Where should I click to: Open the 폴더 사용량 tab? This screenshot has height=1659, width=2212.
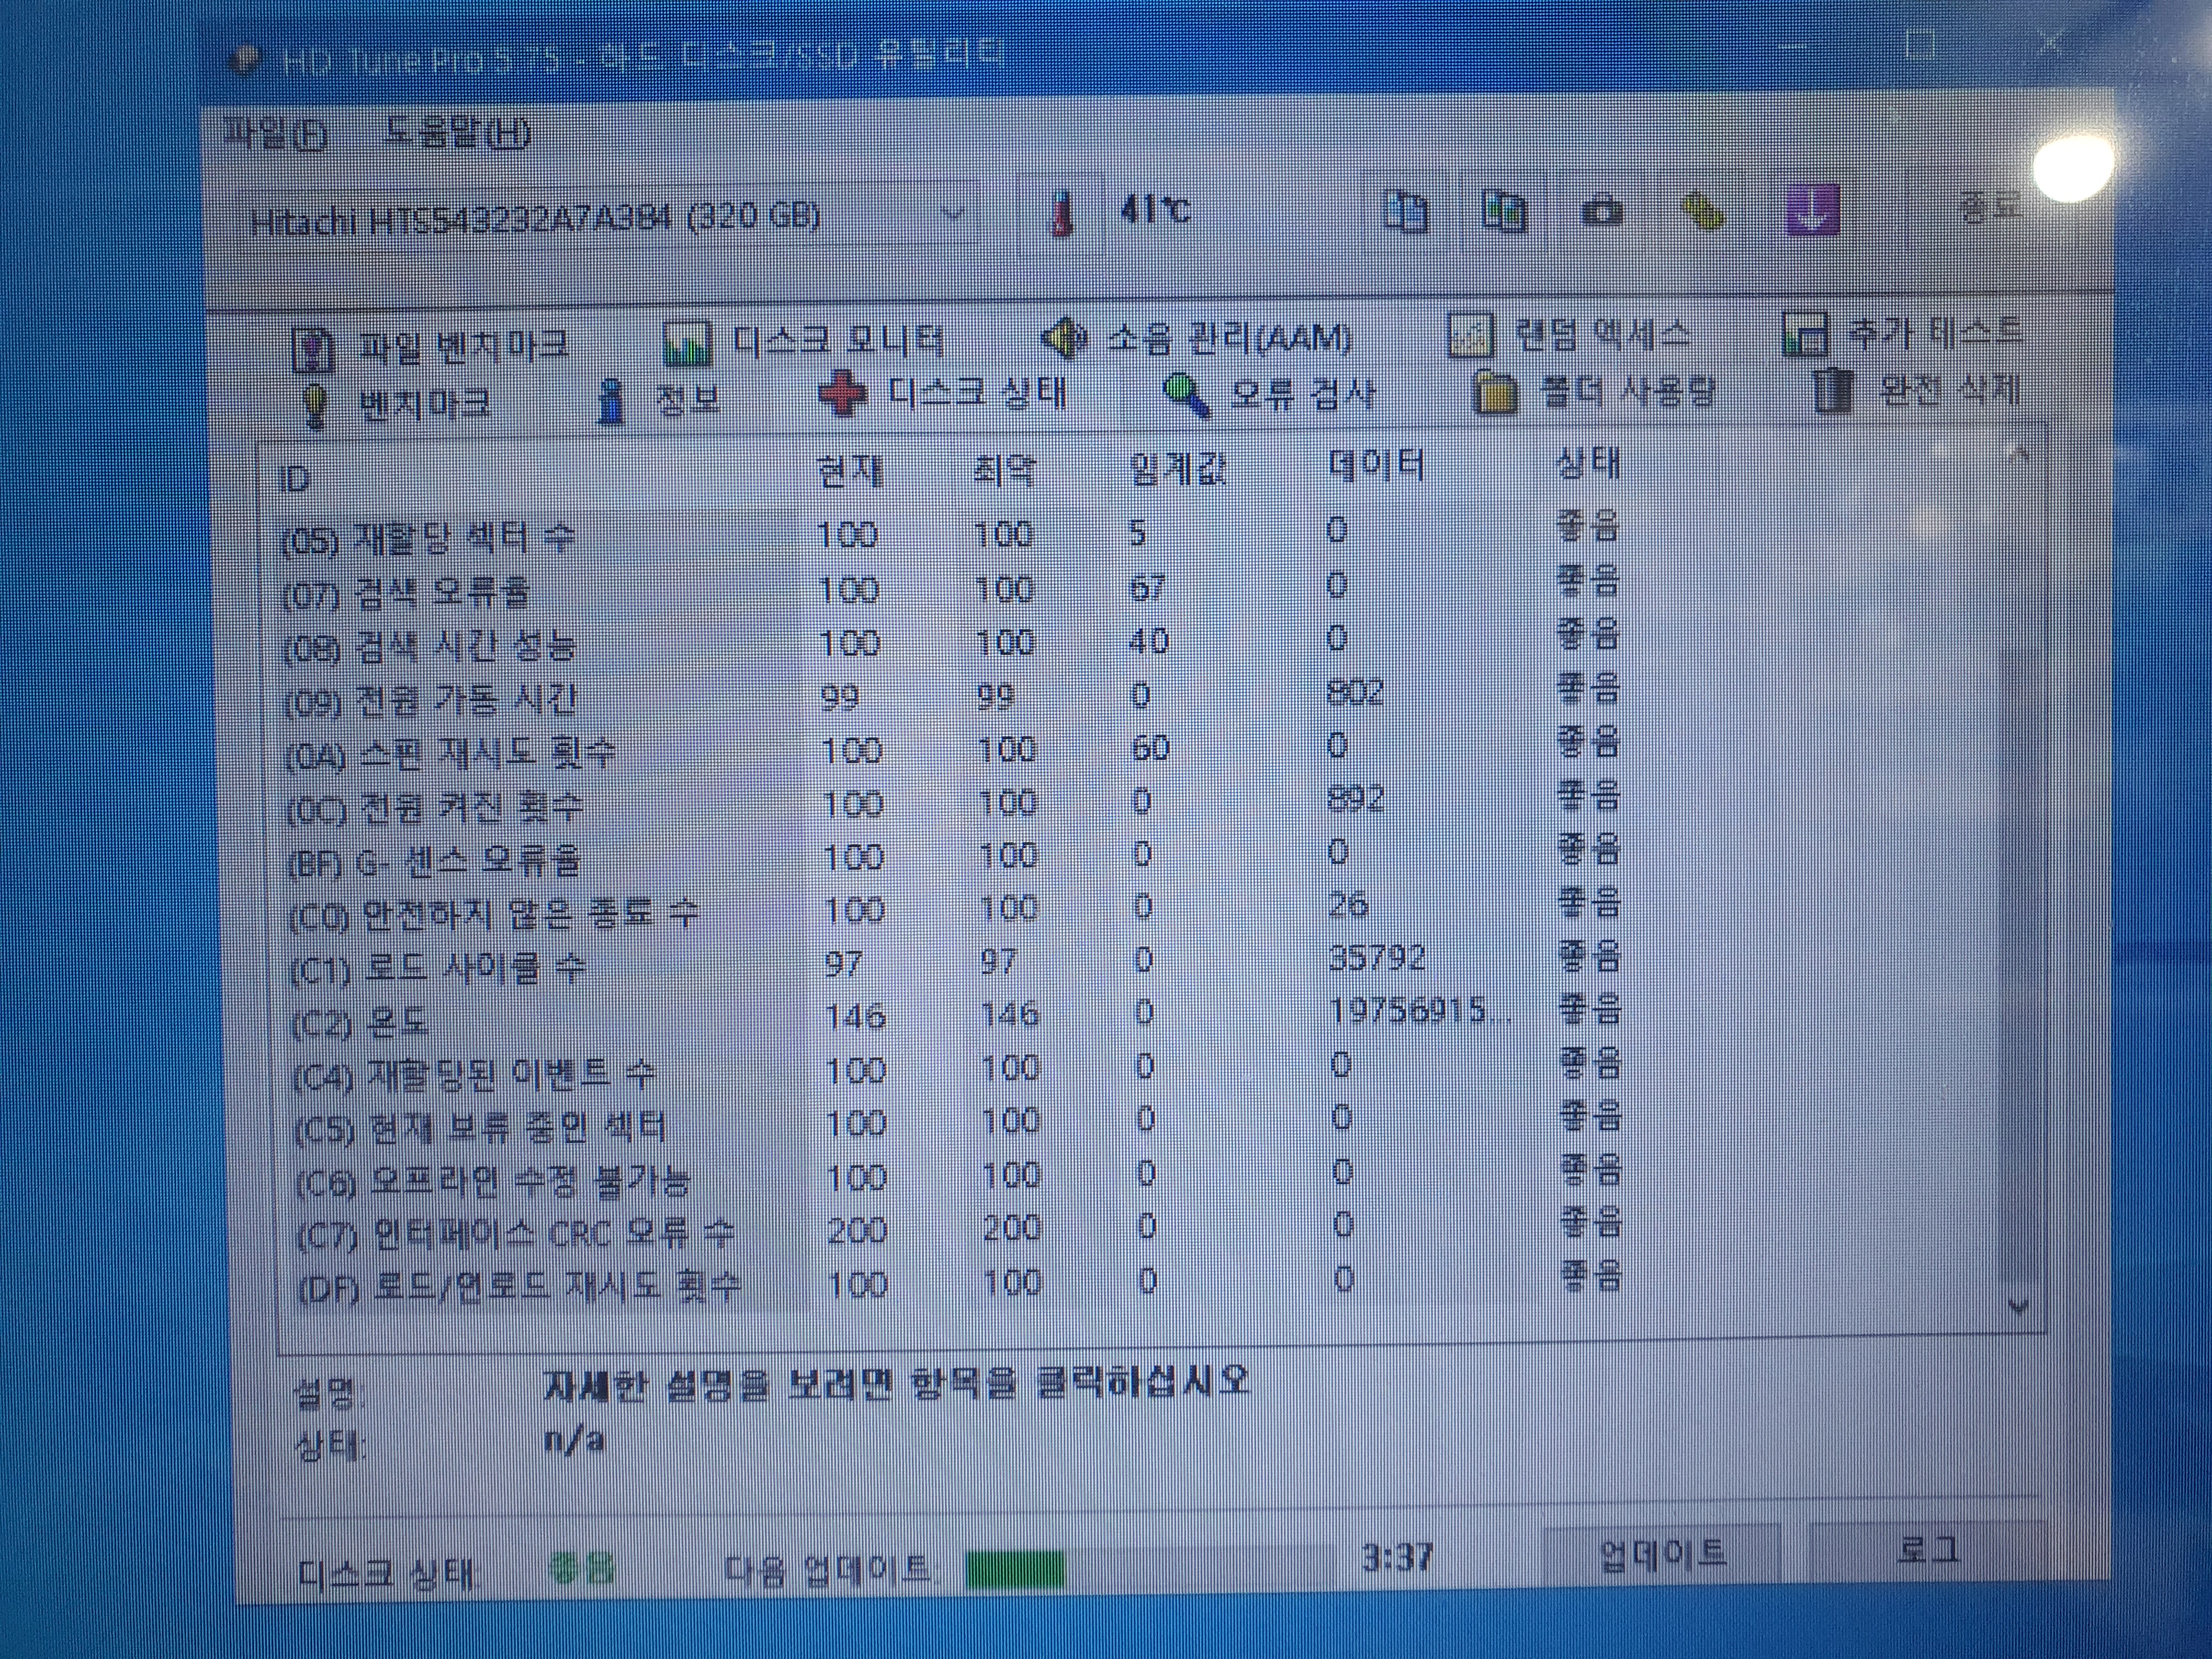tap(1597, 392)
